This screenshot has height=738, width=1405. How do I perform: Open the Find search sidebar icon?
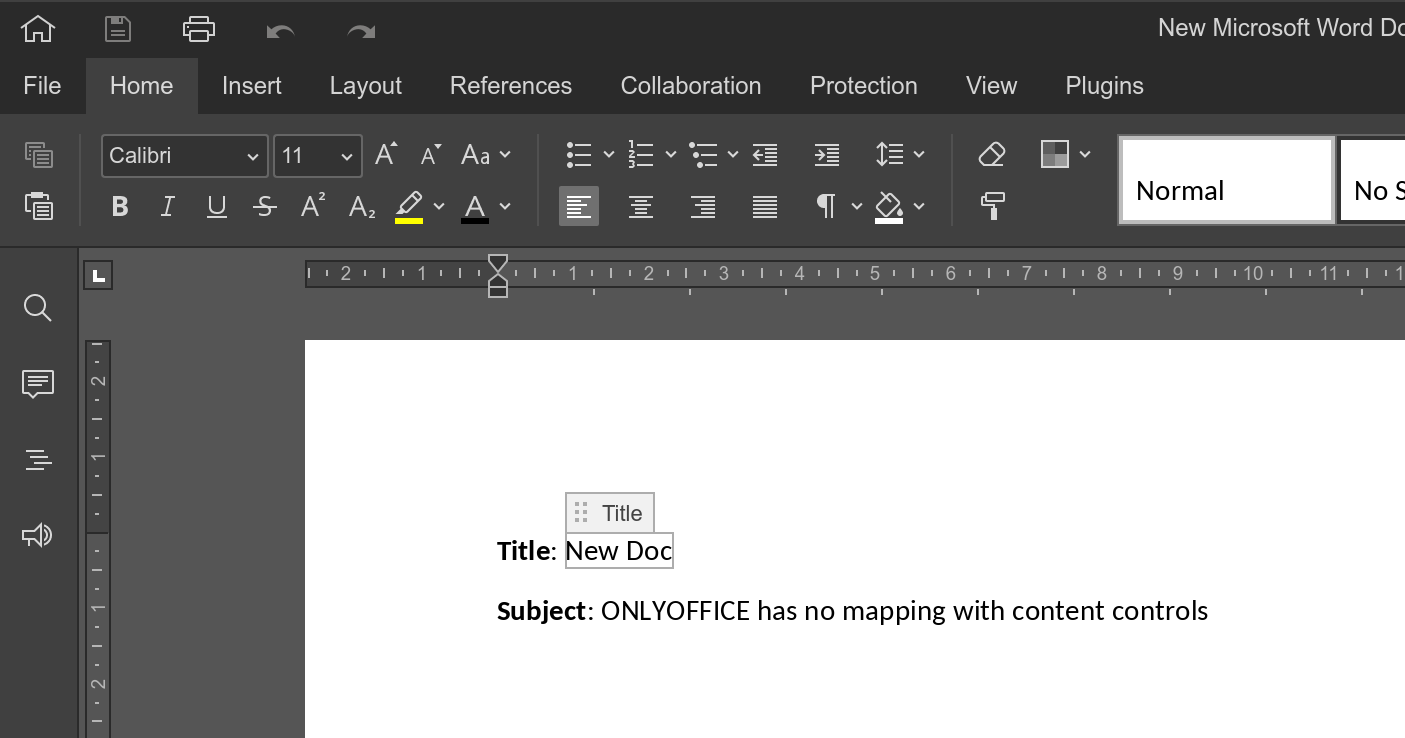click(x=38, y=308)
